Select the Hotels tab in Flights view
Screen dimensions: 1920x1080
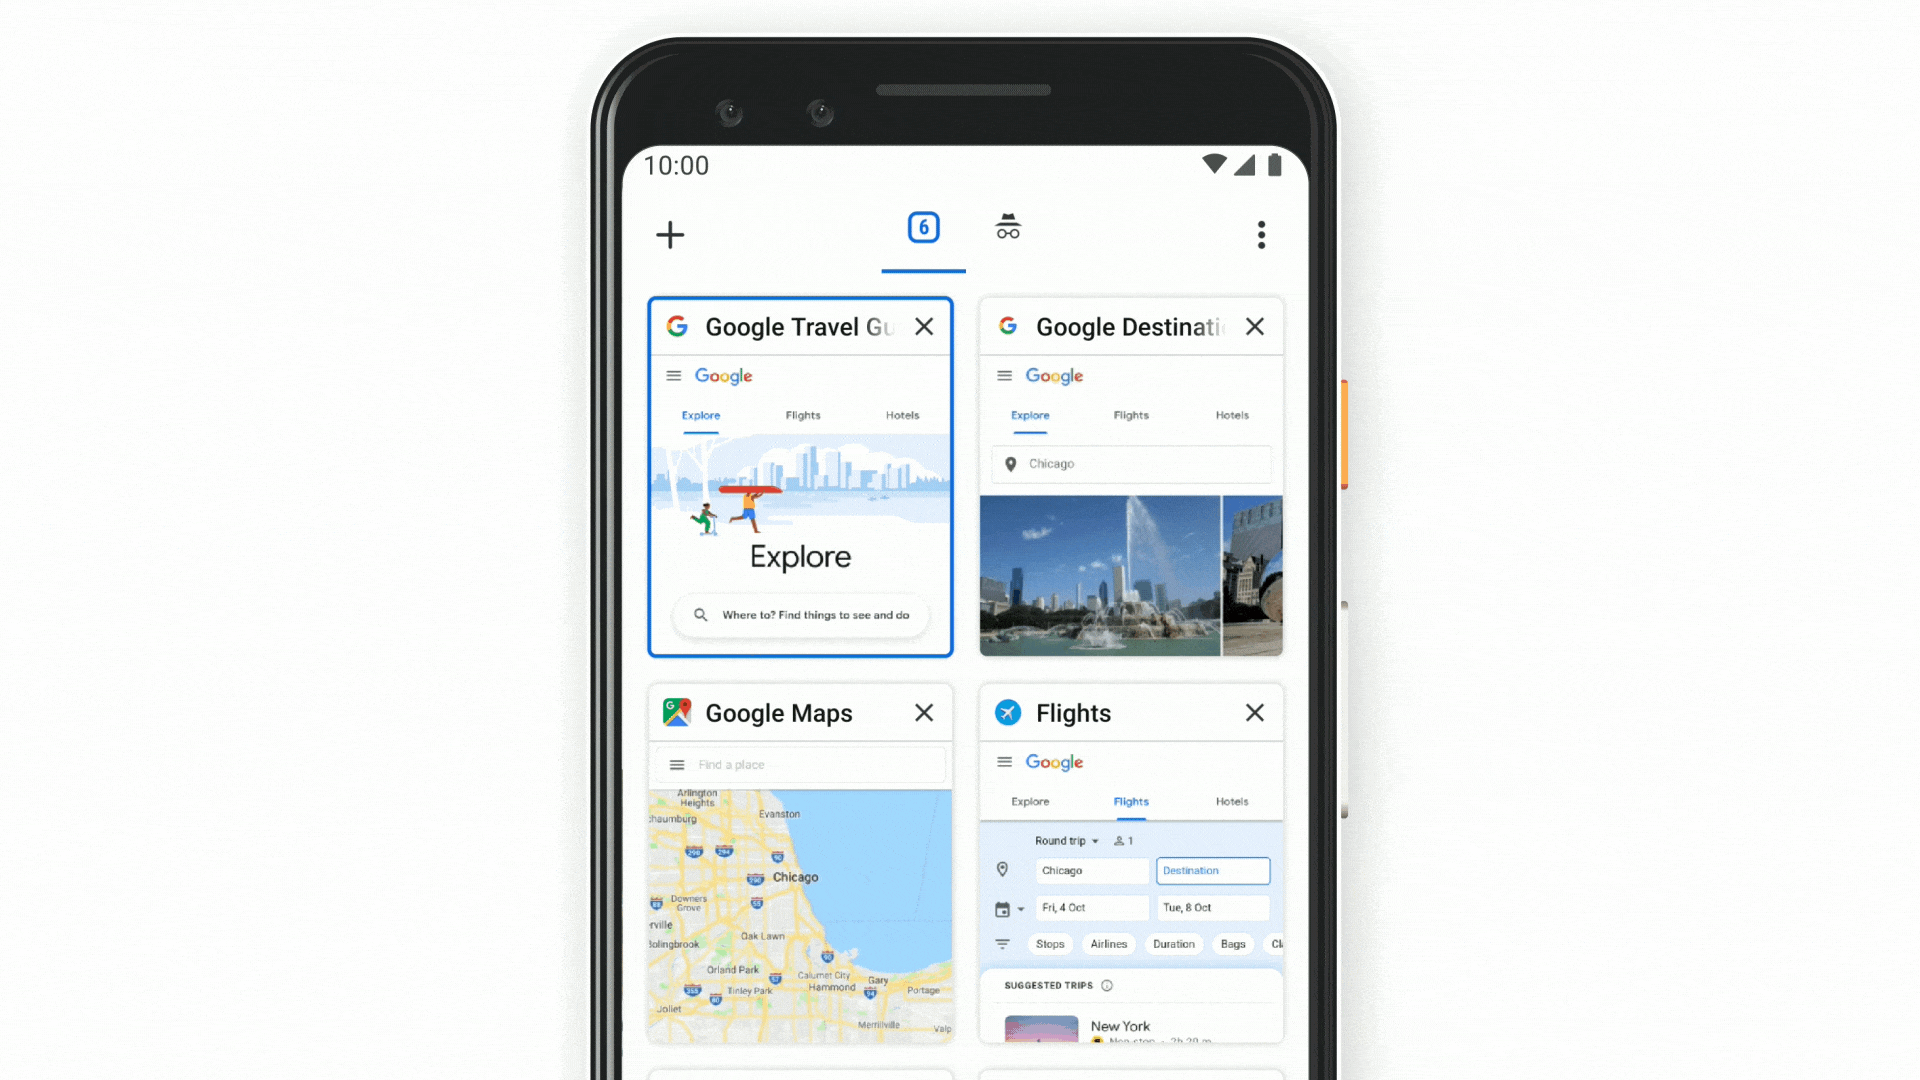click(1232, 802)
